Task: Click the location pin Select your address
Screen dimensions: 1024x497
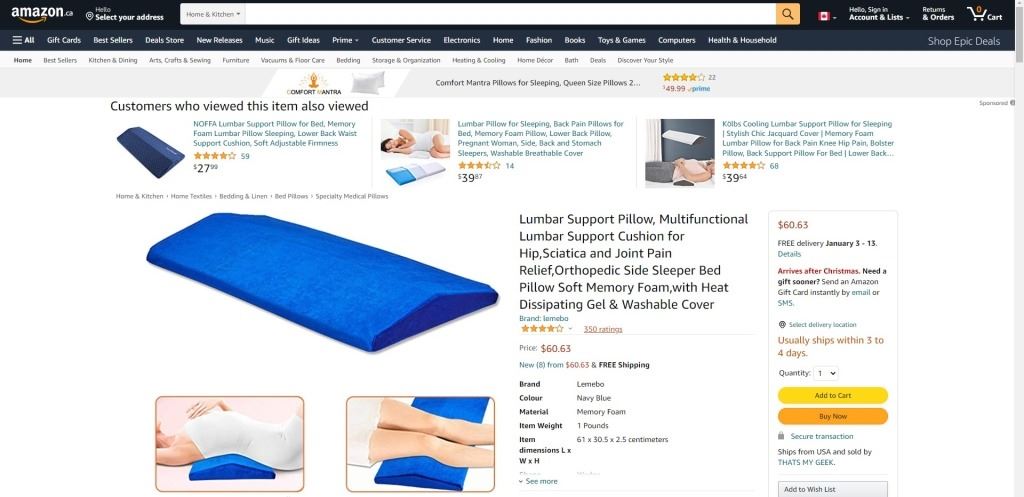Action: (124, 14)
